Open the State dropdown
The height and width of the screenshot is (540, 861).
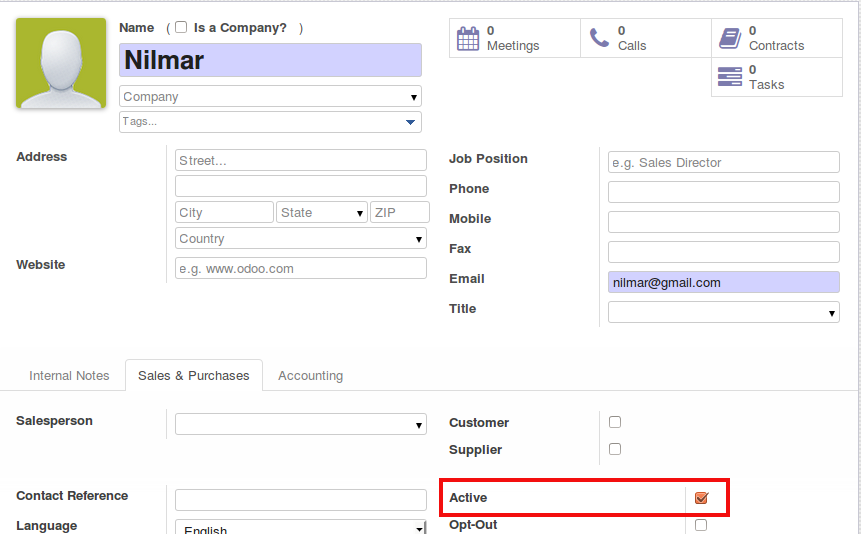(x=360, y=213)
